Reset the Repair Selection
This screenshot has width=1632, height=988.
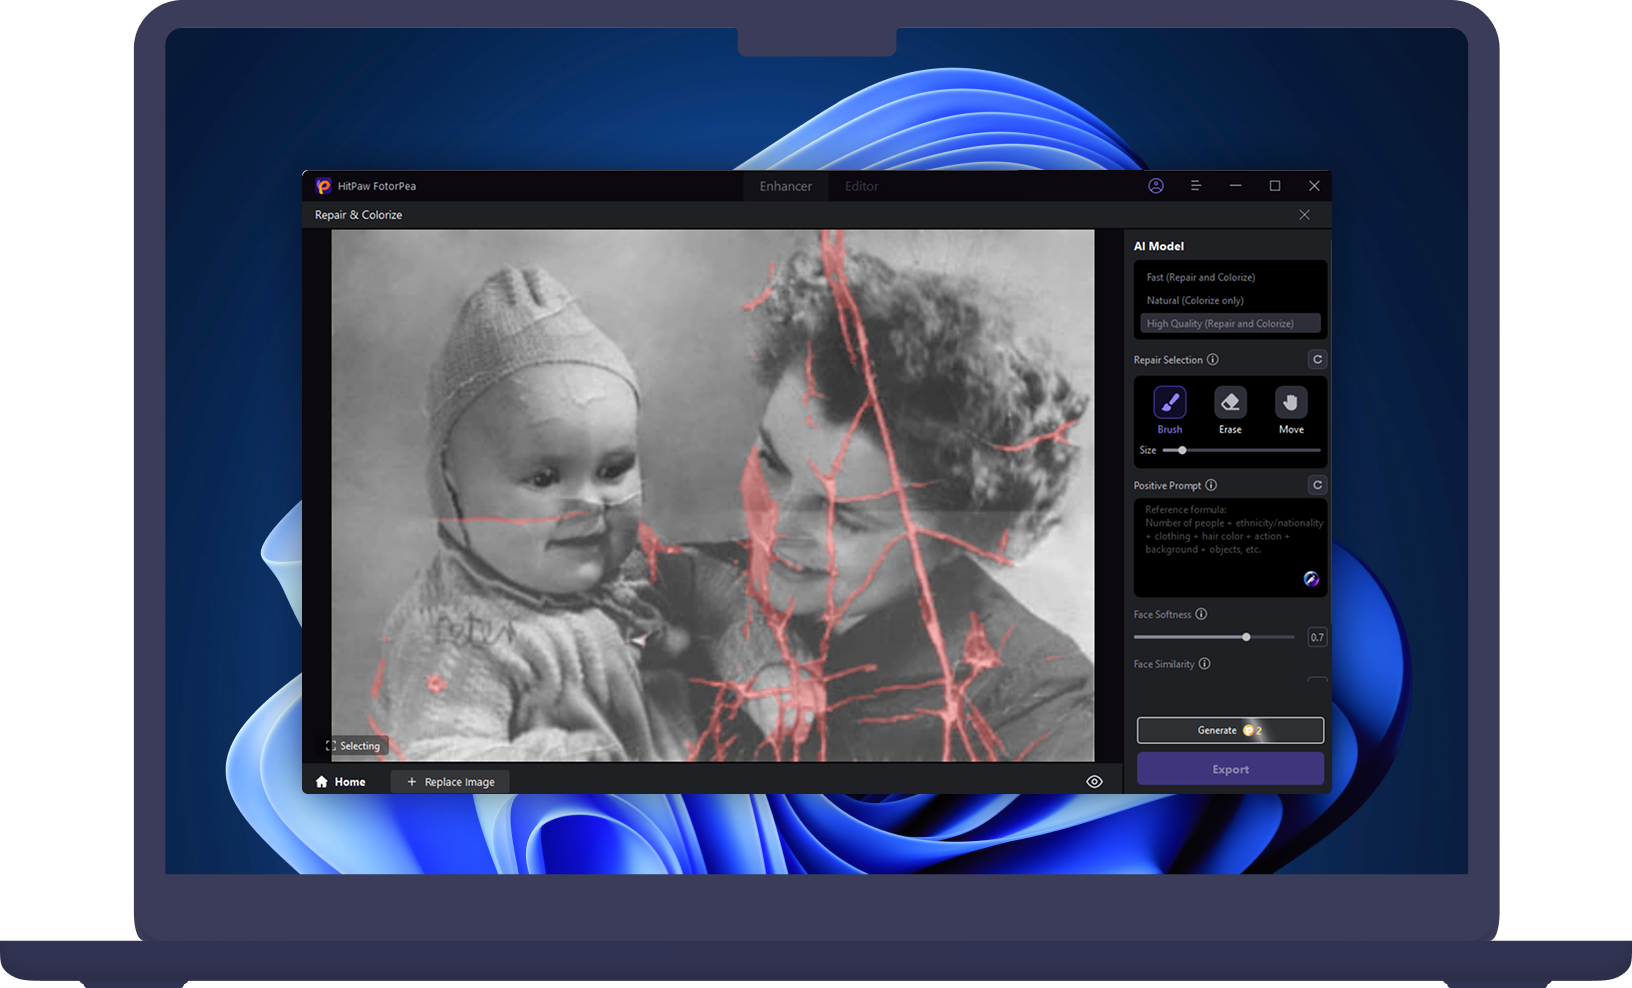1317,360
